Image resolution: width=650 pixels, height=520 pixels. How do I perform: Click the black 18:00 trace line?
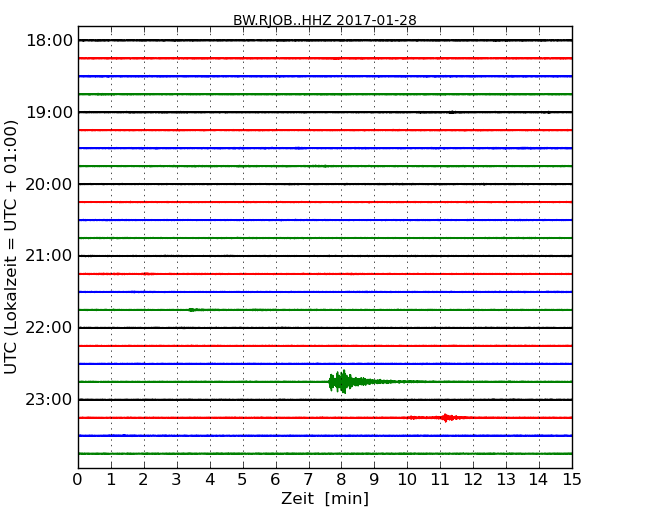[x=325, y=40]
